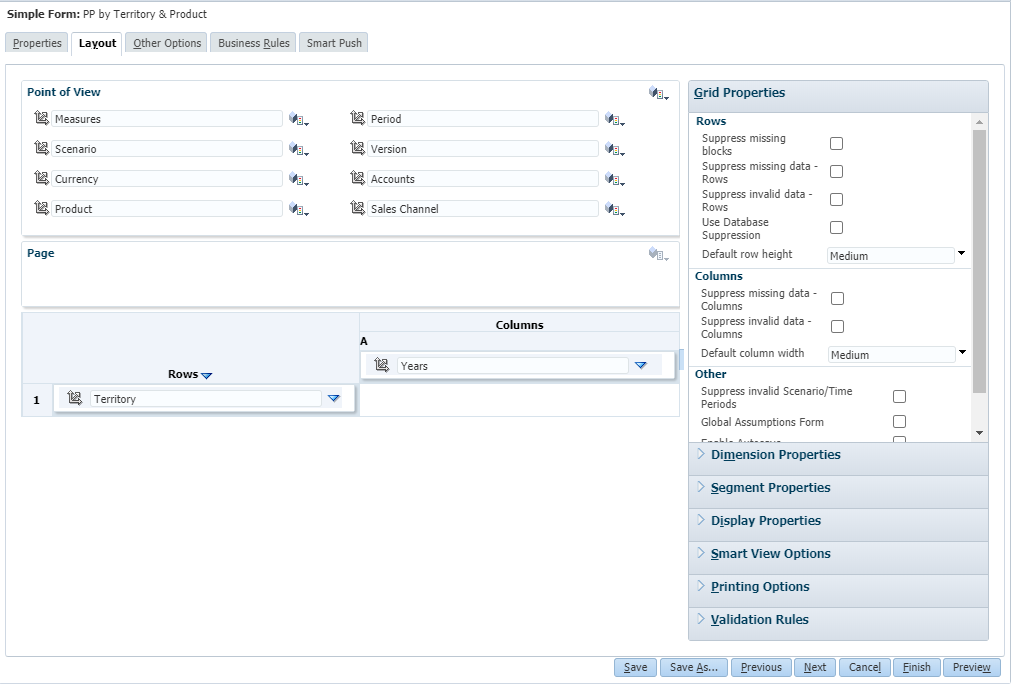Screen dimensions: 1011x687
Task: Click the Preview button
Action: coord(970,667)
